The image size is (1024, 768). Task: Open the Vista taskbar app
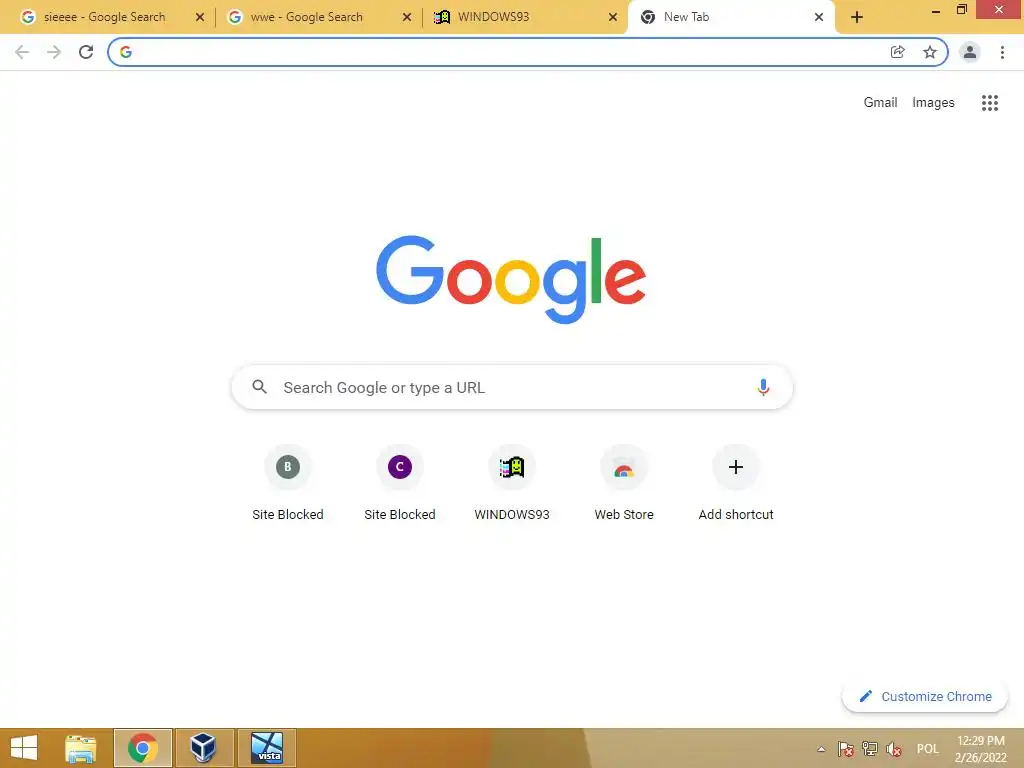tap(266, 748)
